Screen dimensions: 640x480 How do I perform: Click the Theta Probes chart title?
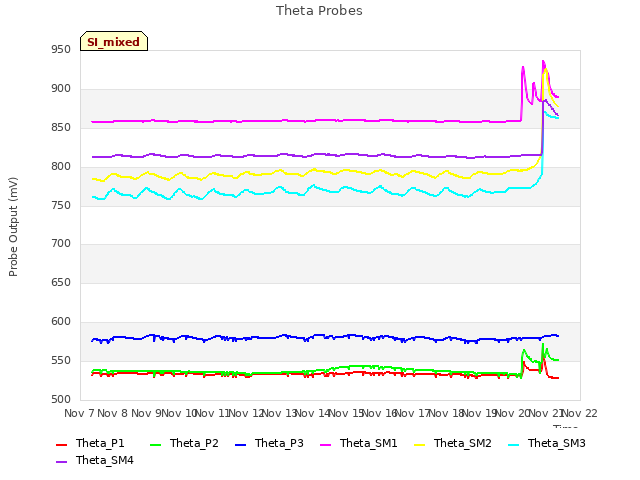coord(319,11)
